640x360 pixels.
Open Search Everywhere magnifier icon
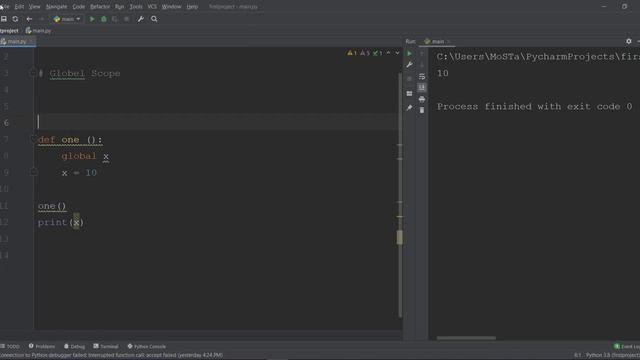pos(154,19)
